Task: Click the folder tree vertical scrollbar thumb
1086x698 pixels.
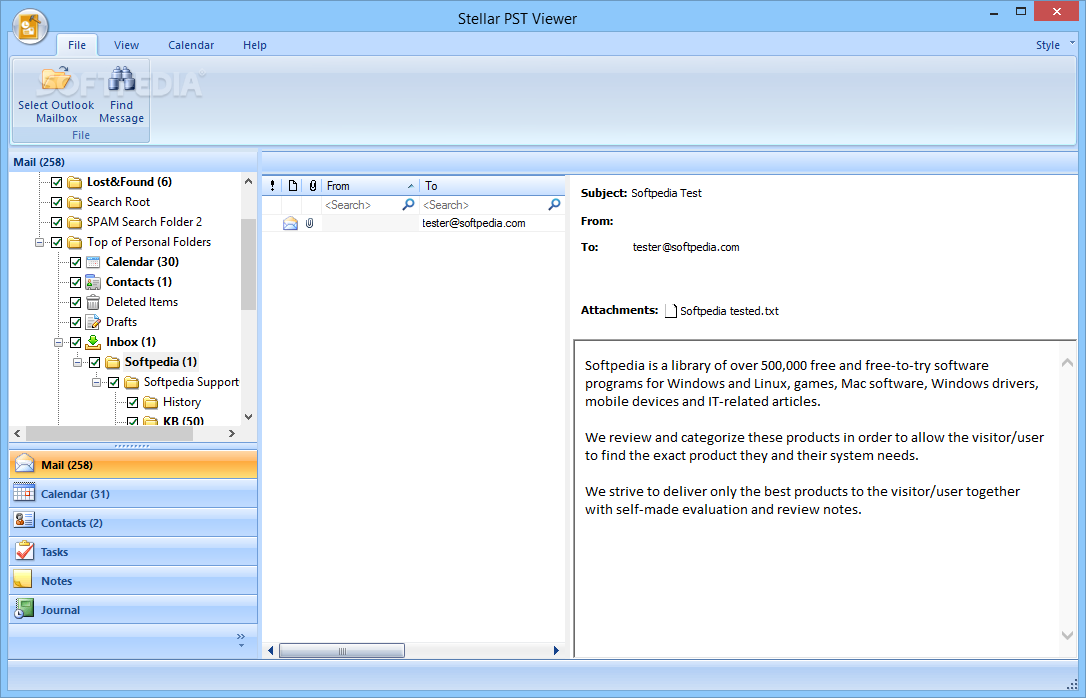Action: click(248, 264)
